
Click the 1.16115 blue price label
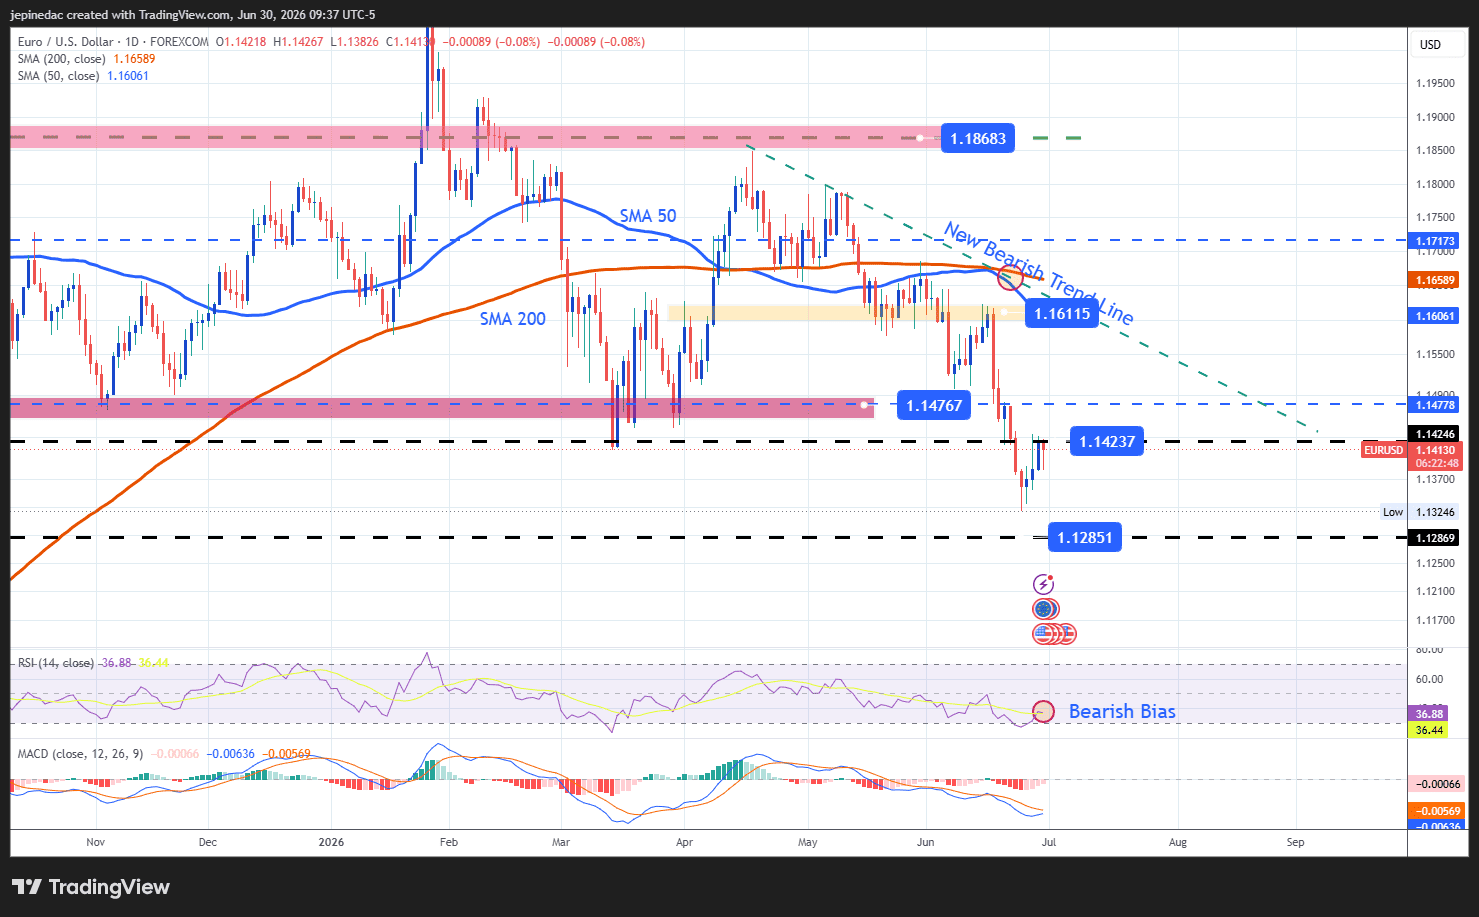(1062, 314)
